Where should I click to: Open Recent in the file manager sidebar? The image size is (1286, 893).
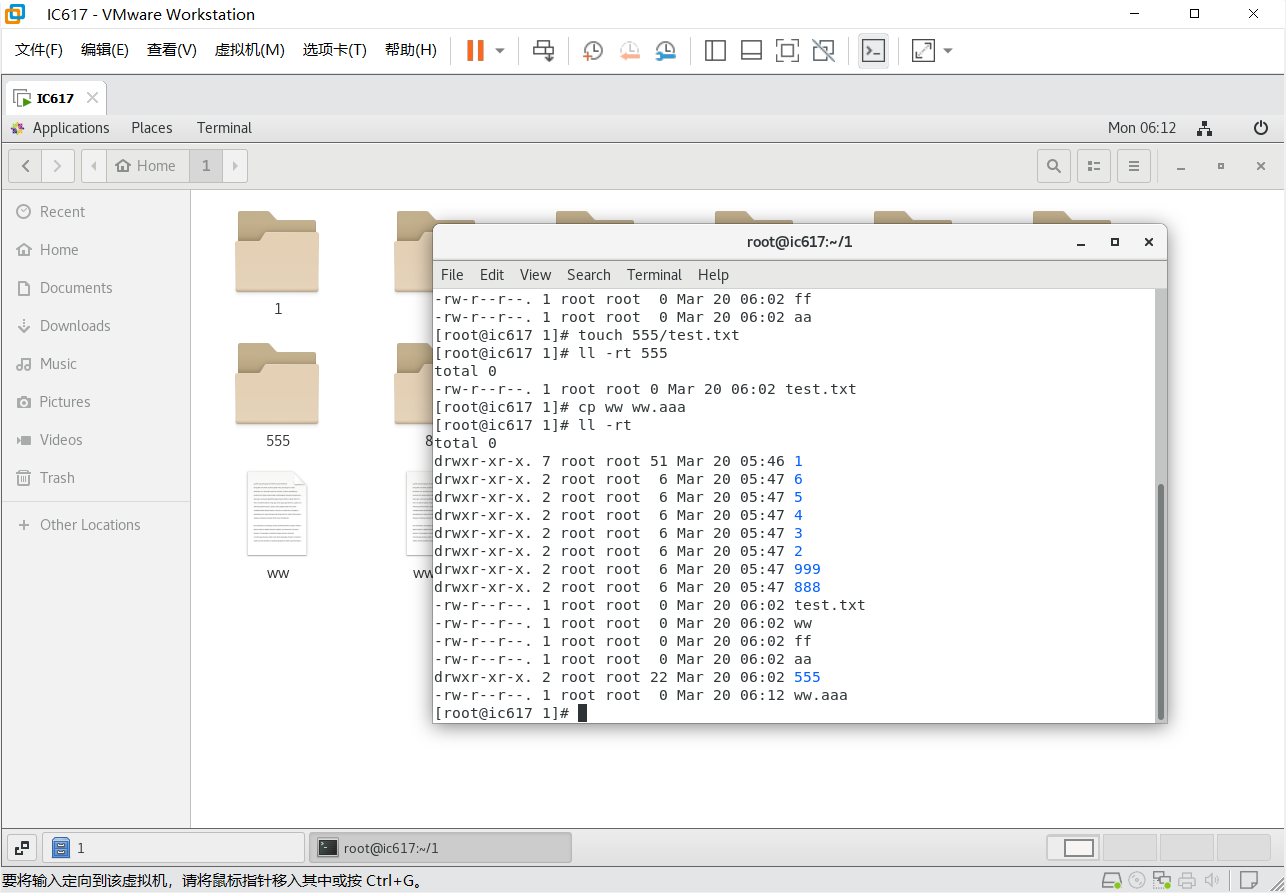(95, 212)
